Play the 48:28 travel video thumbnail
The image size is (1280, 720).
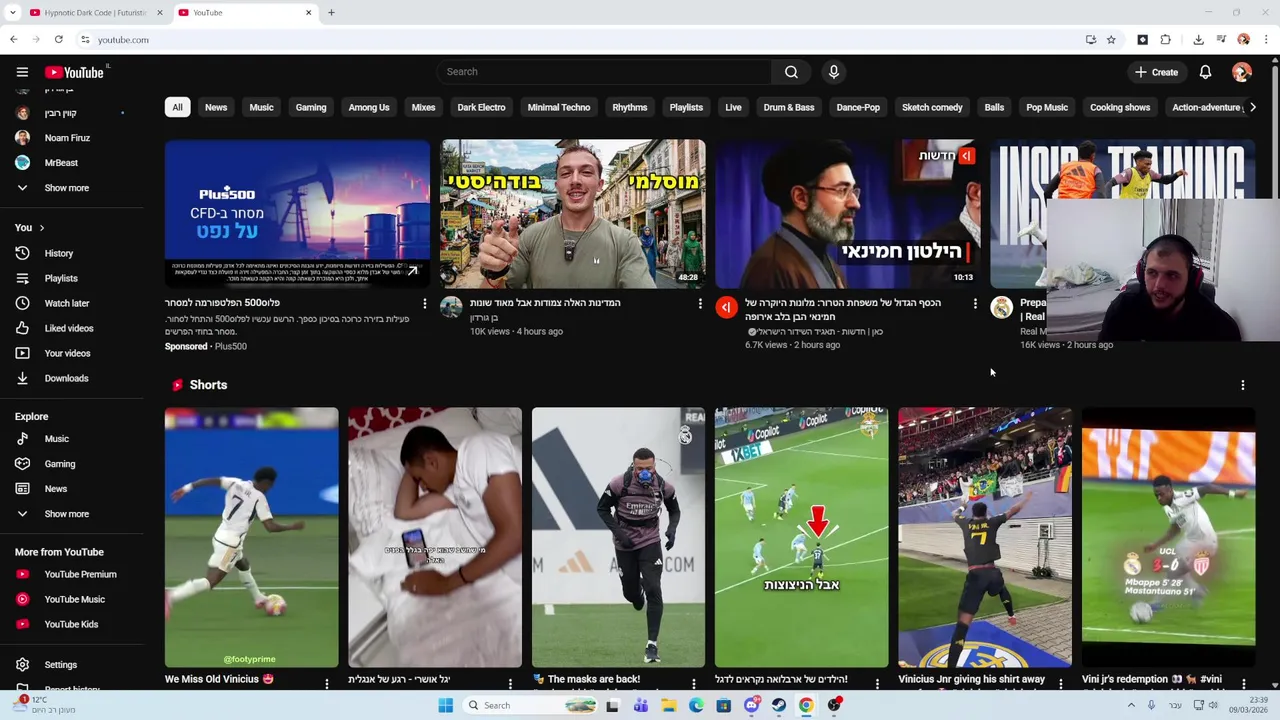pos(573,214)
